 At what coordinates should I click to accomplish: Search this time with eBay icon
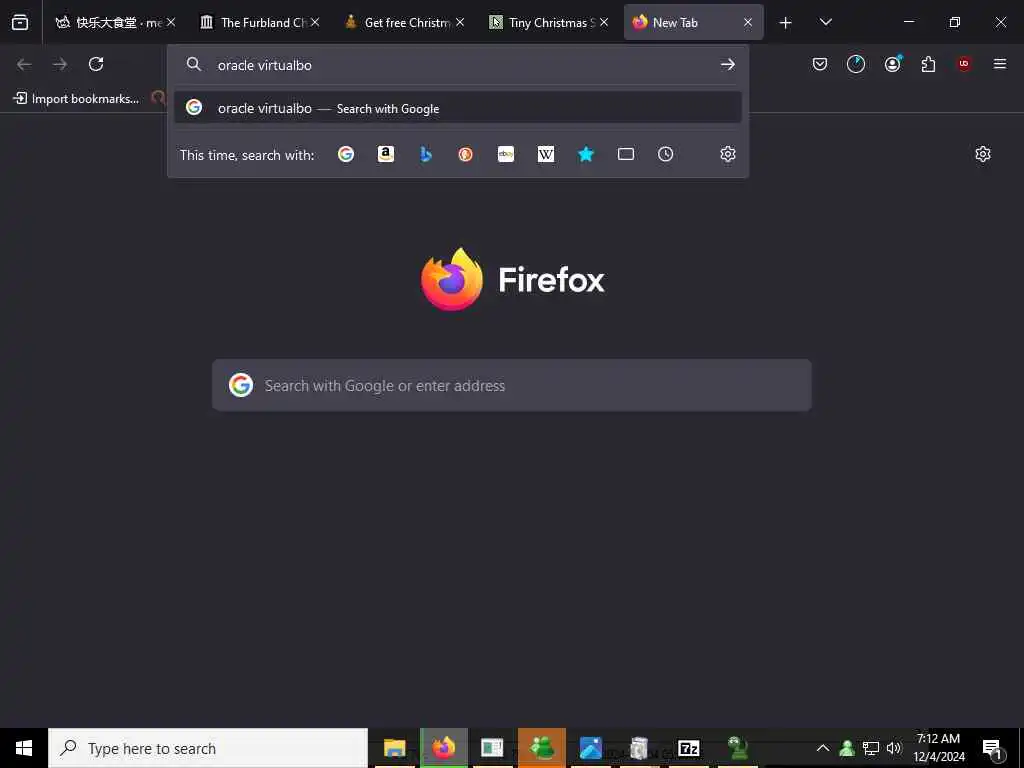[505, 154]
